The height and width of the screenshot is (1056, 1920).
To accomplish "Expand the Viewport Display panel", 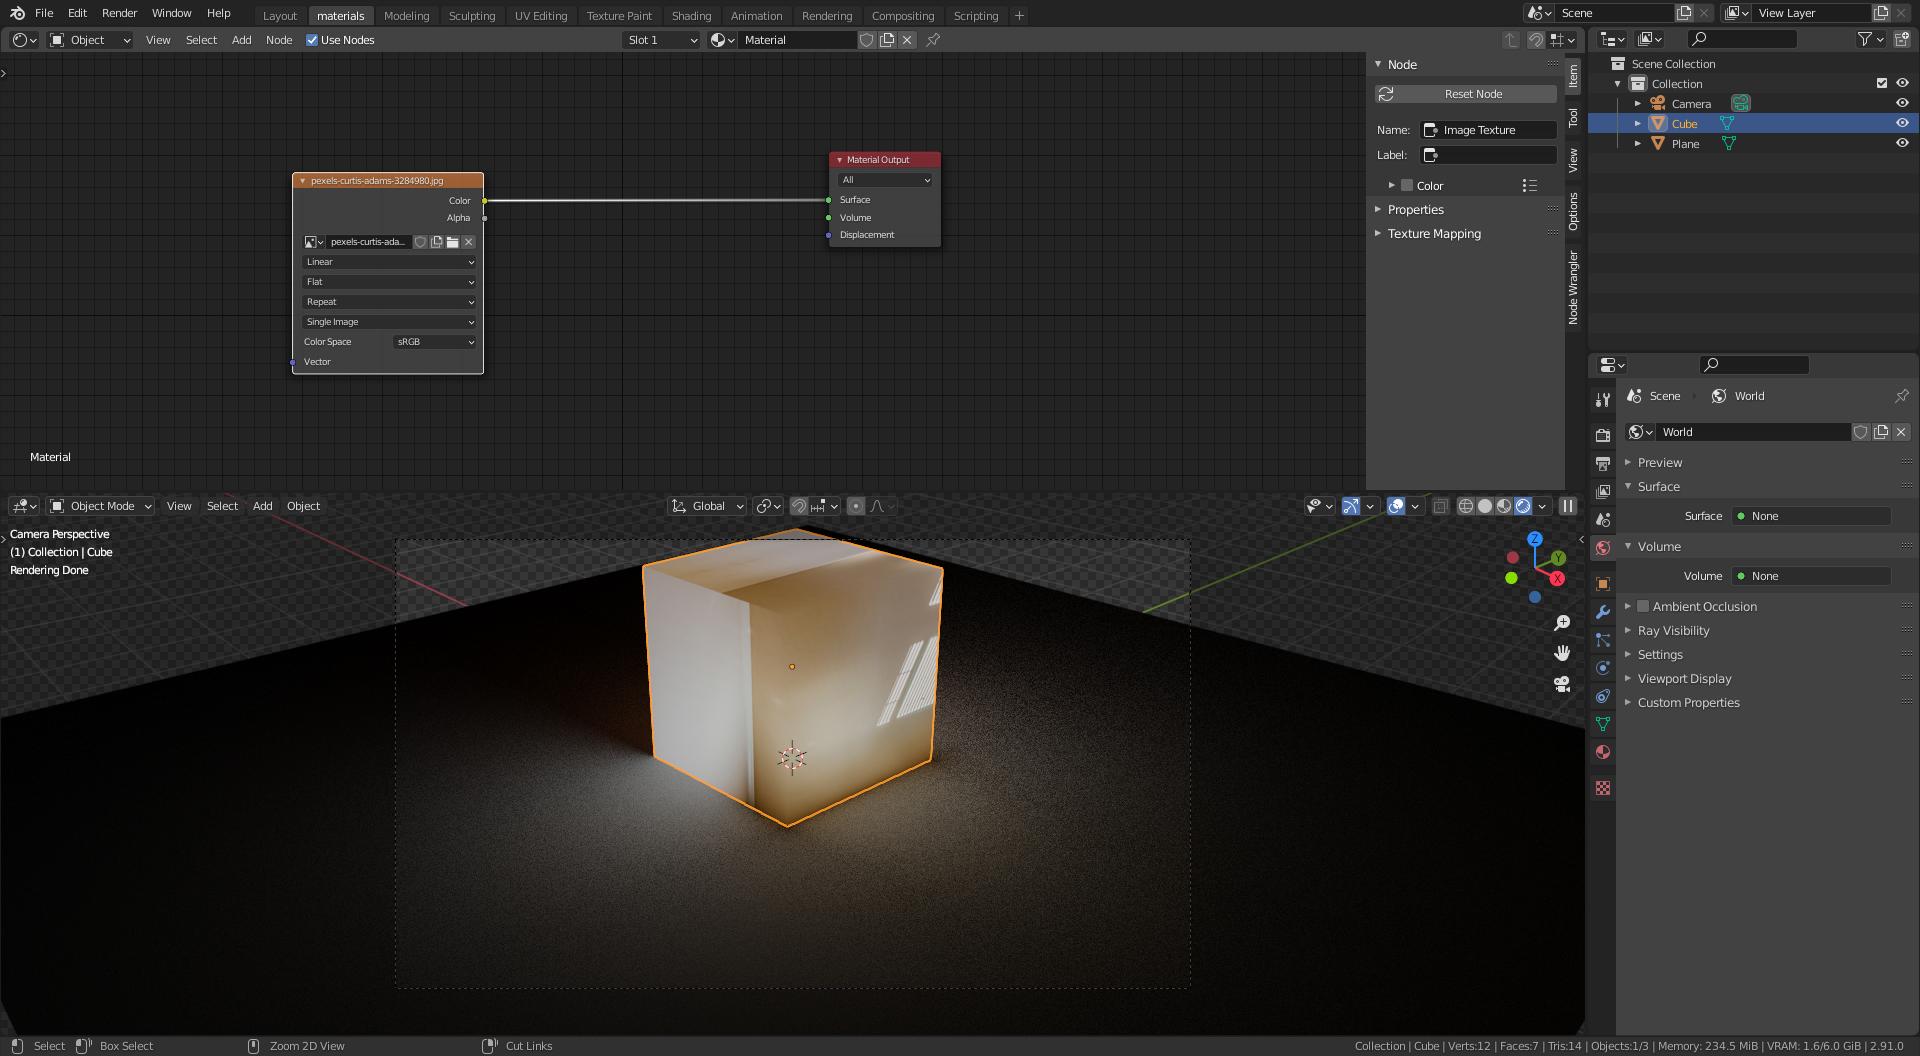I will (x=1683, y=678).
